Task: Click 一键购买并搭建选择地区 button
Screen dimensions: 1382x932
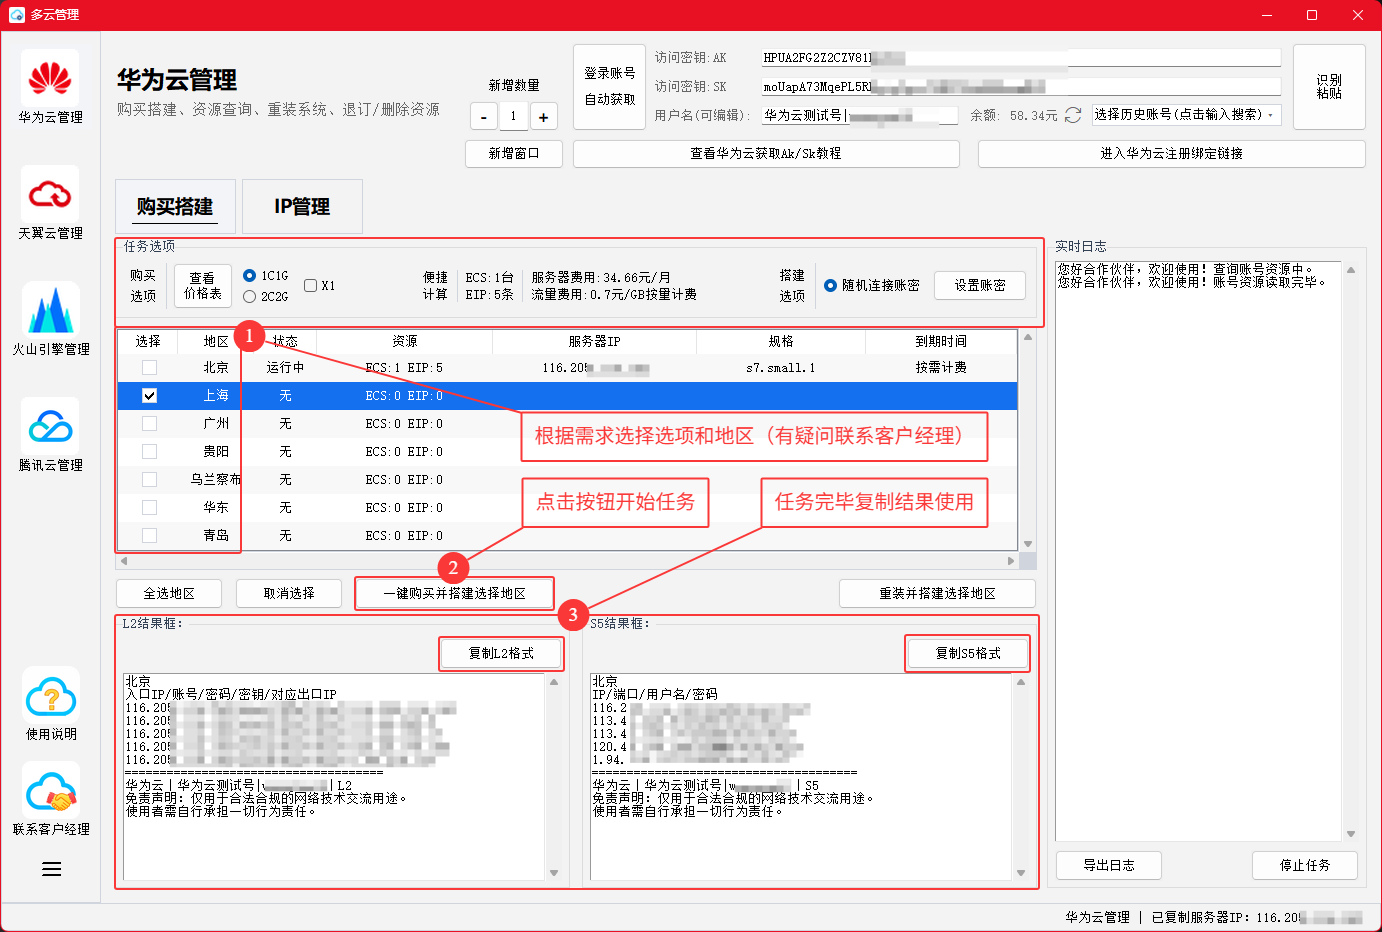Action: pyautogui.click(x=455, y=593)
